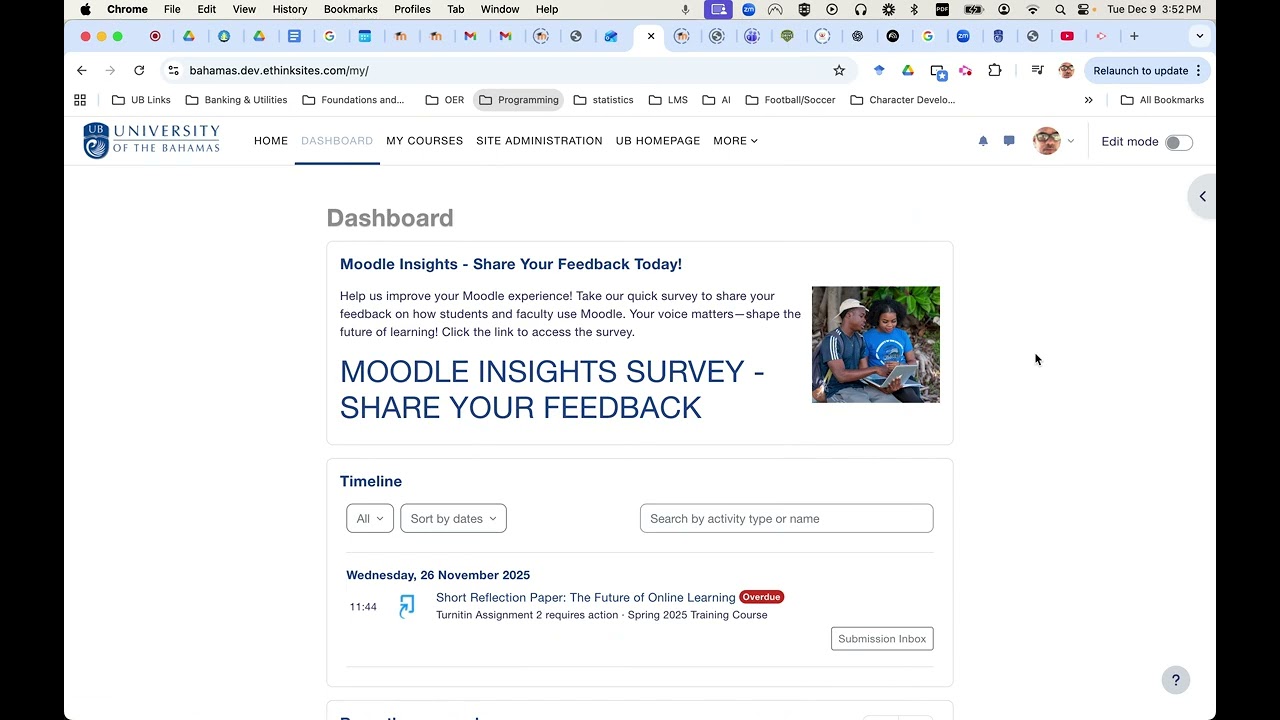The width and height of the screenshot is (1280, 720).
Task: Open a new browser tab
Action: (1134, 36)
